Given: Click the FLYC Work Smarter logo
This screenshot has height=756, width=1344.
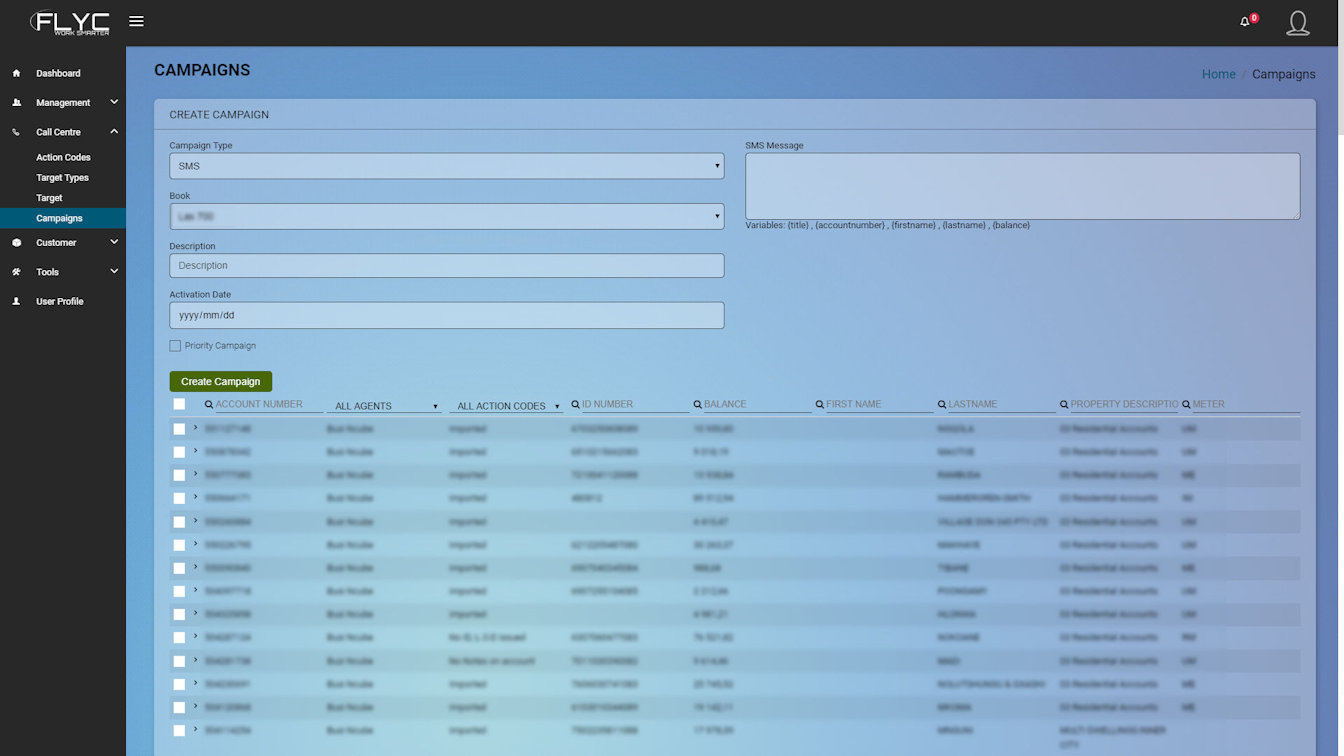Looking at the screenshot, I should coord(69,22).
